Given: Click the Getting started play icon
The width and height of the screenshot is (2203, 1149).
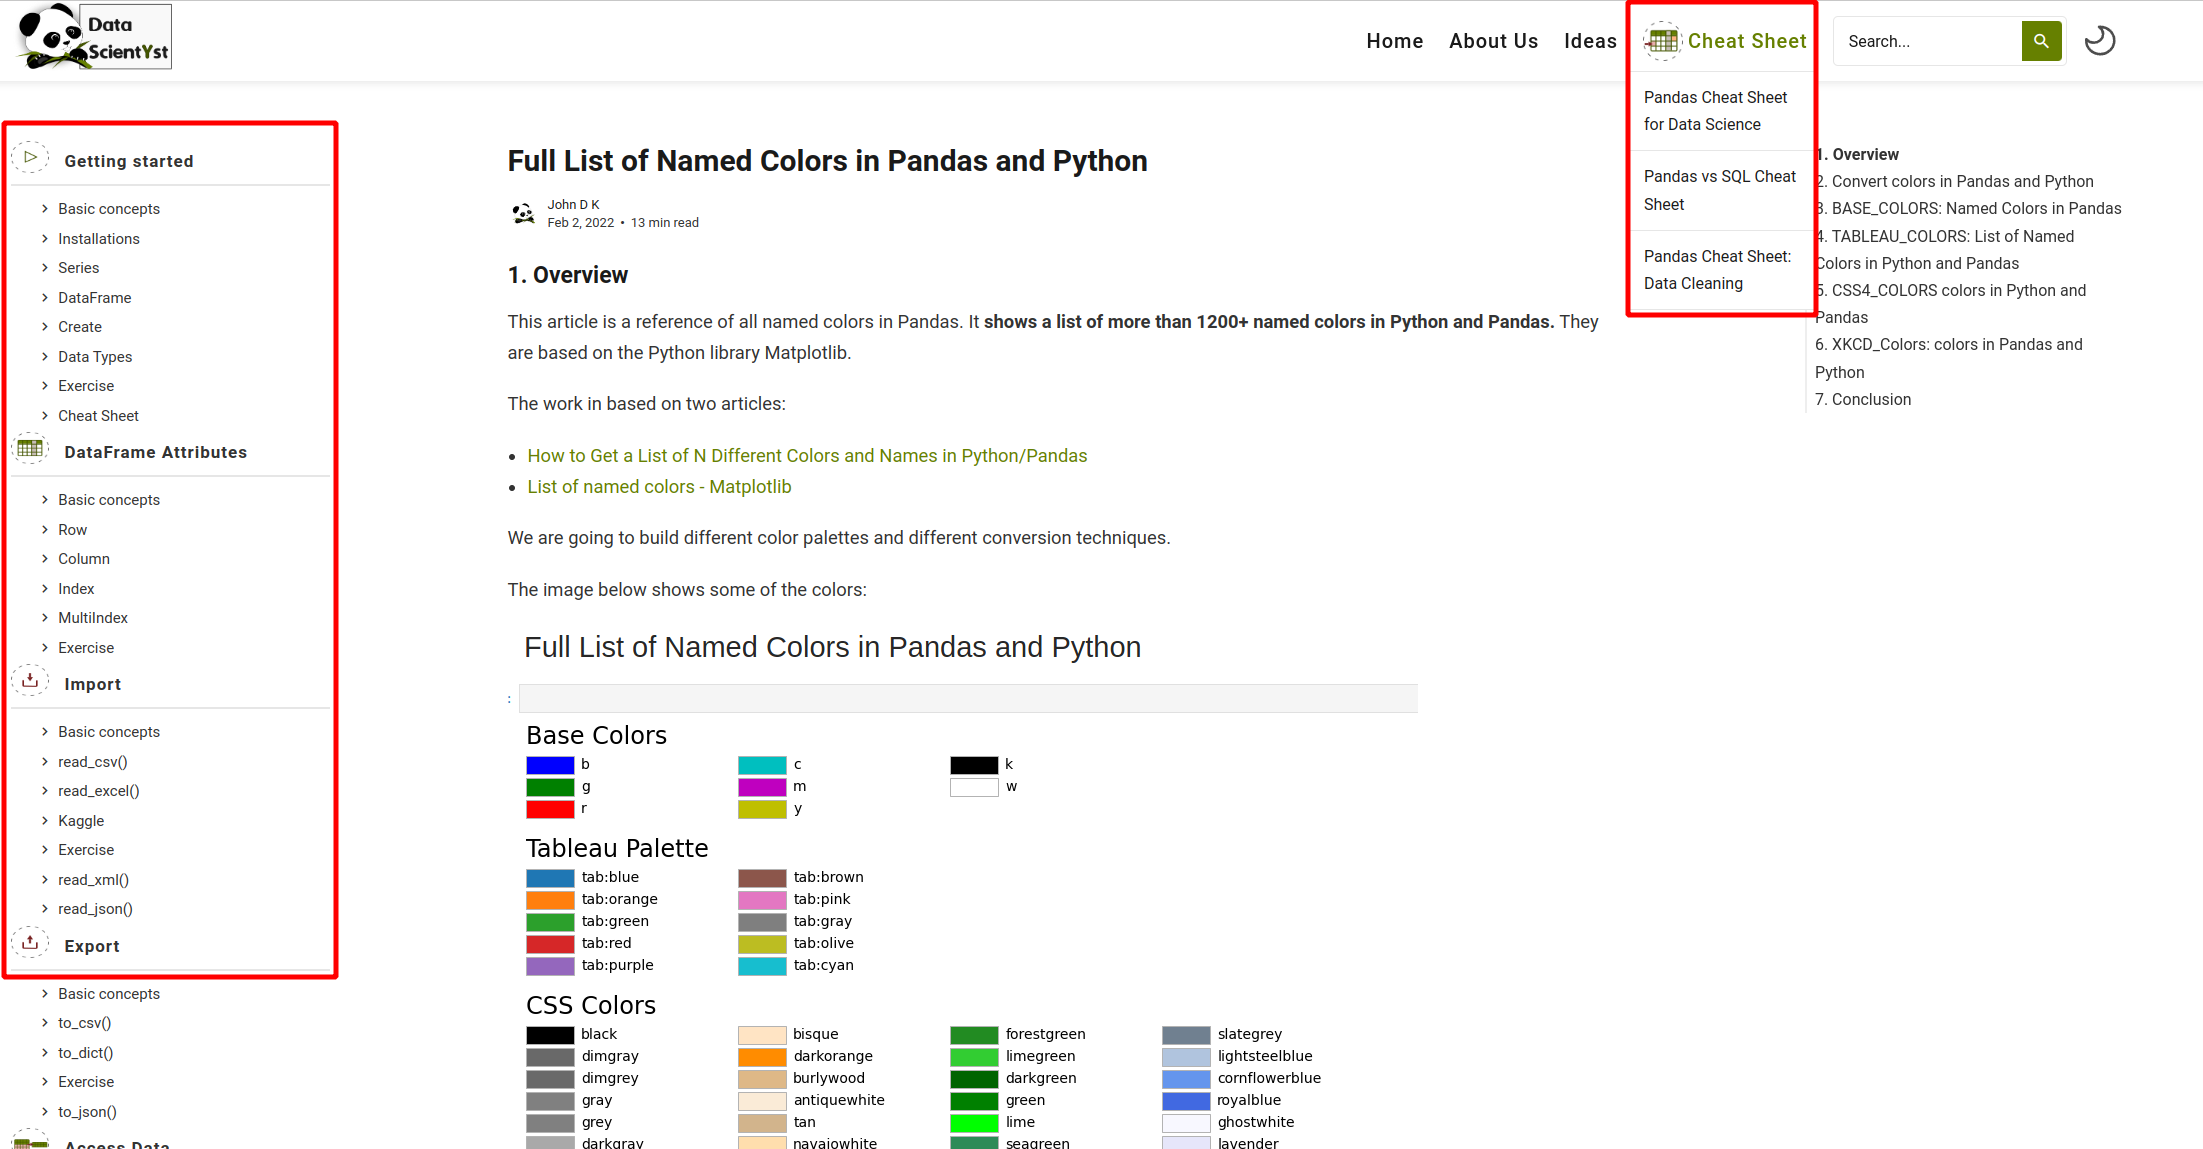Looking at the screenshot, I should [x=30, y=158].
